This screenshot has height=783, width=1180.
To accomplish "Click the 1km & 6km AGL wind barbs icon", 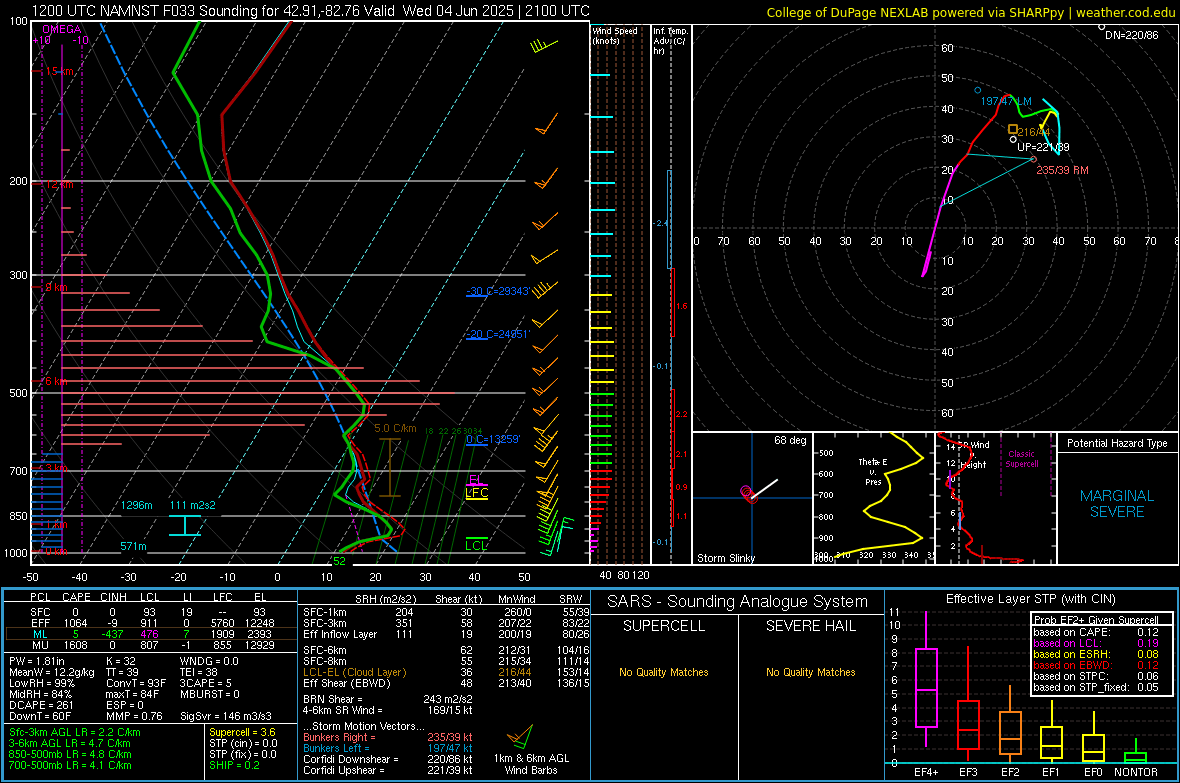I will (x=521, y=735).
